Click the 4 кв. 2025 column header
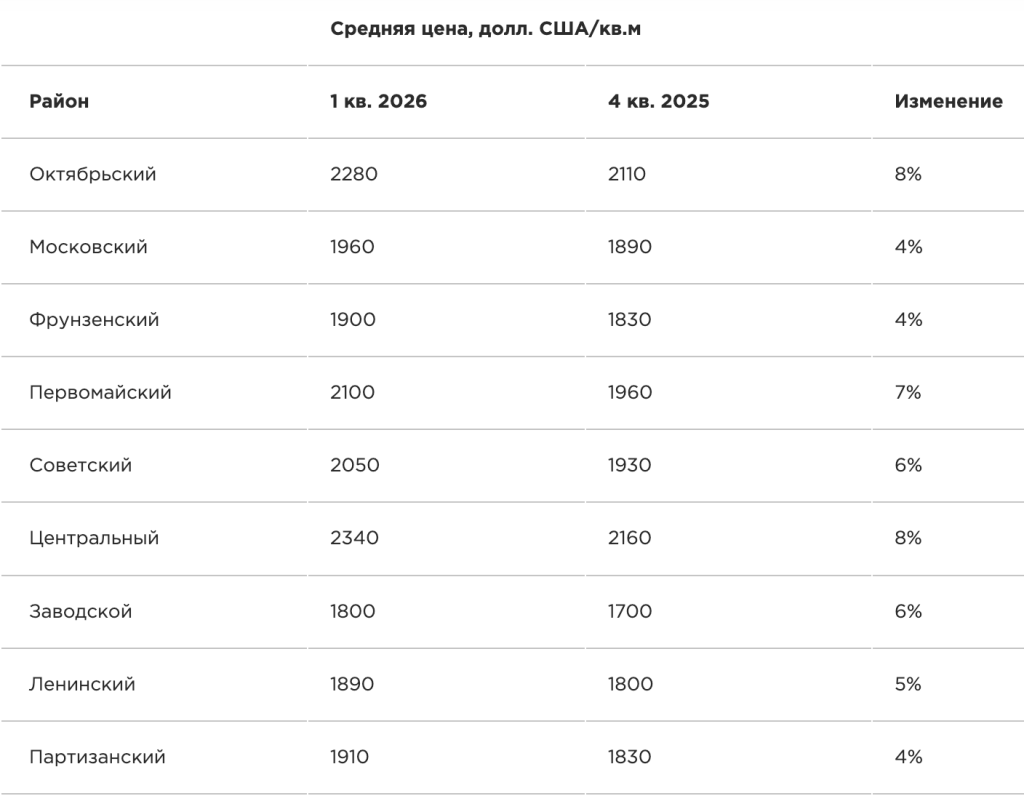This screenshot has width=1024, height=796. [658, 101]
